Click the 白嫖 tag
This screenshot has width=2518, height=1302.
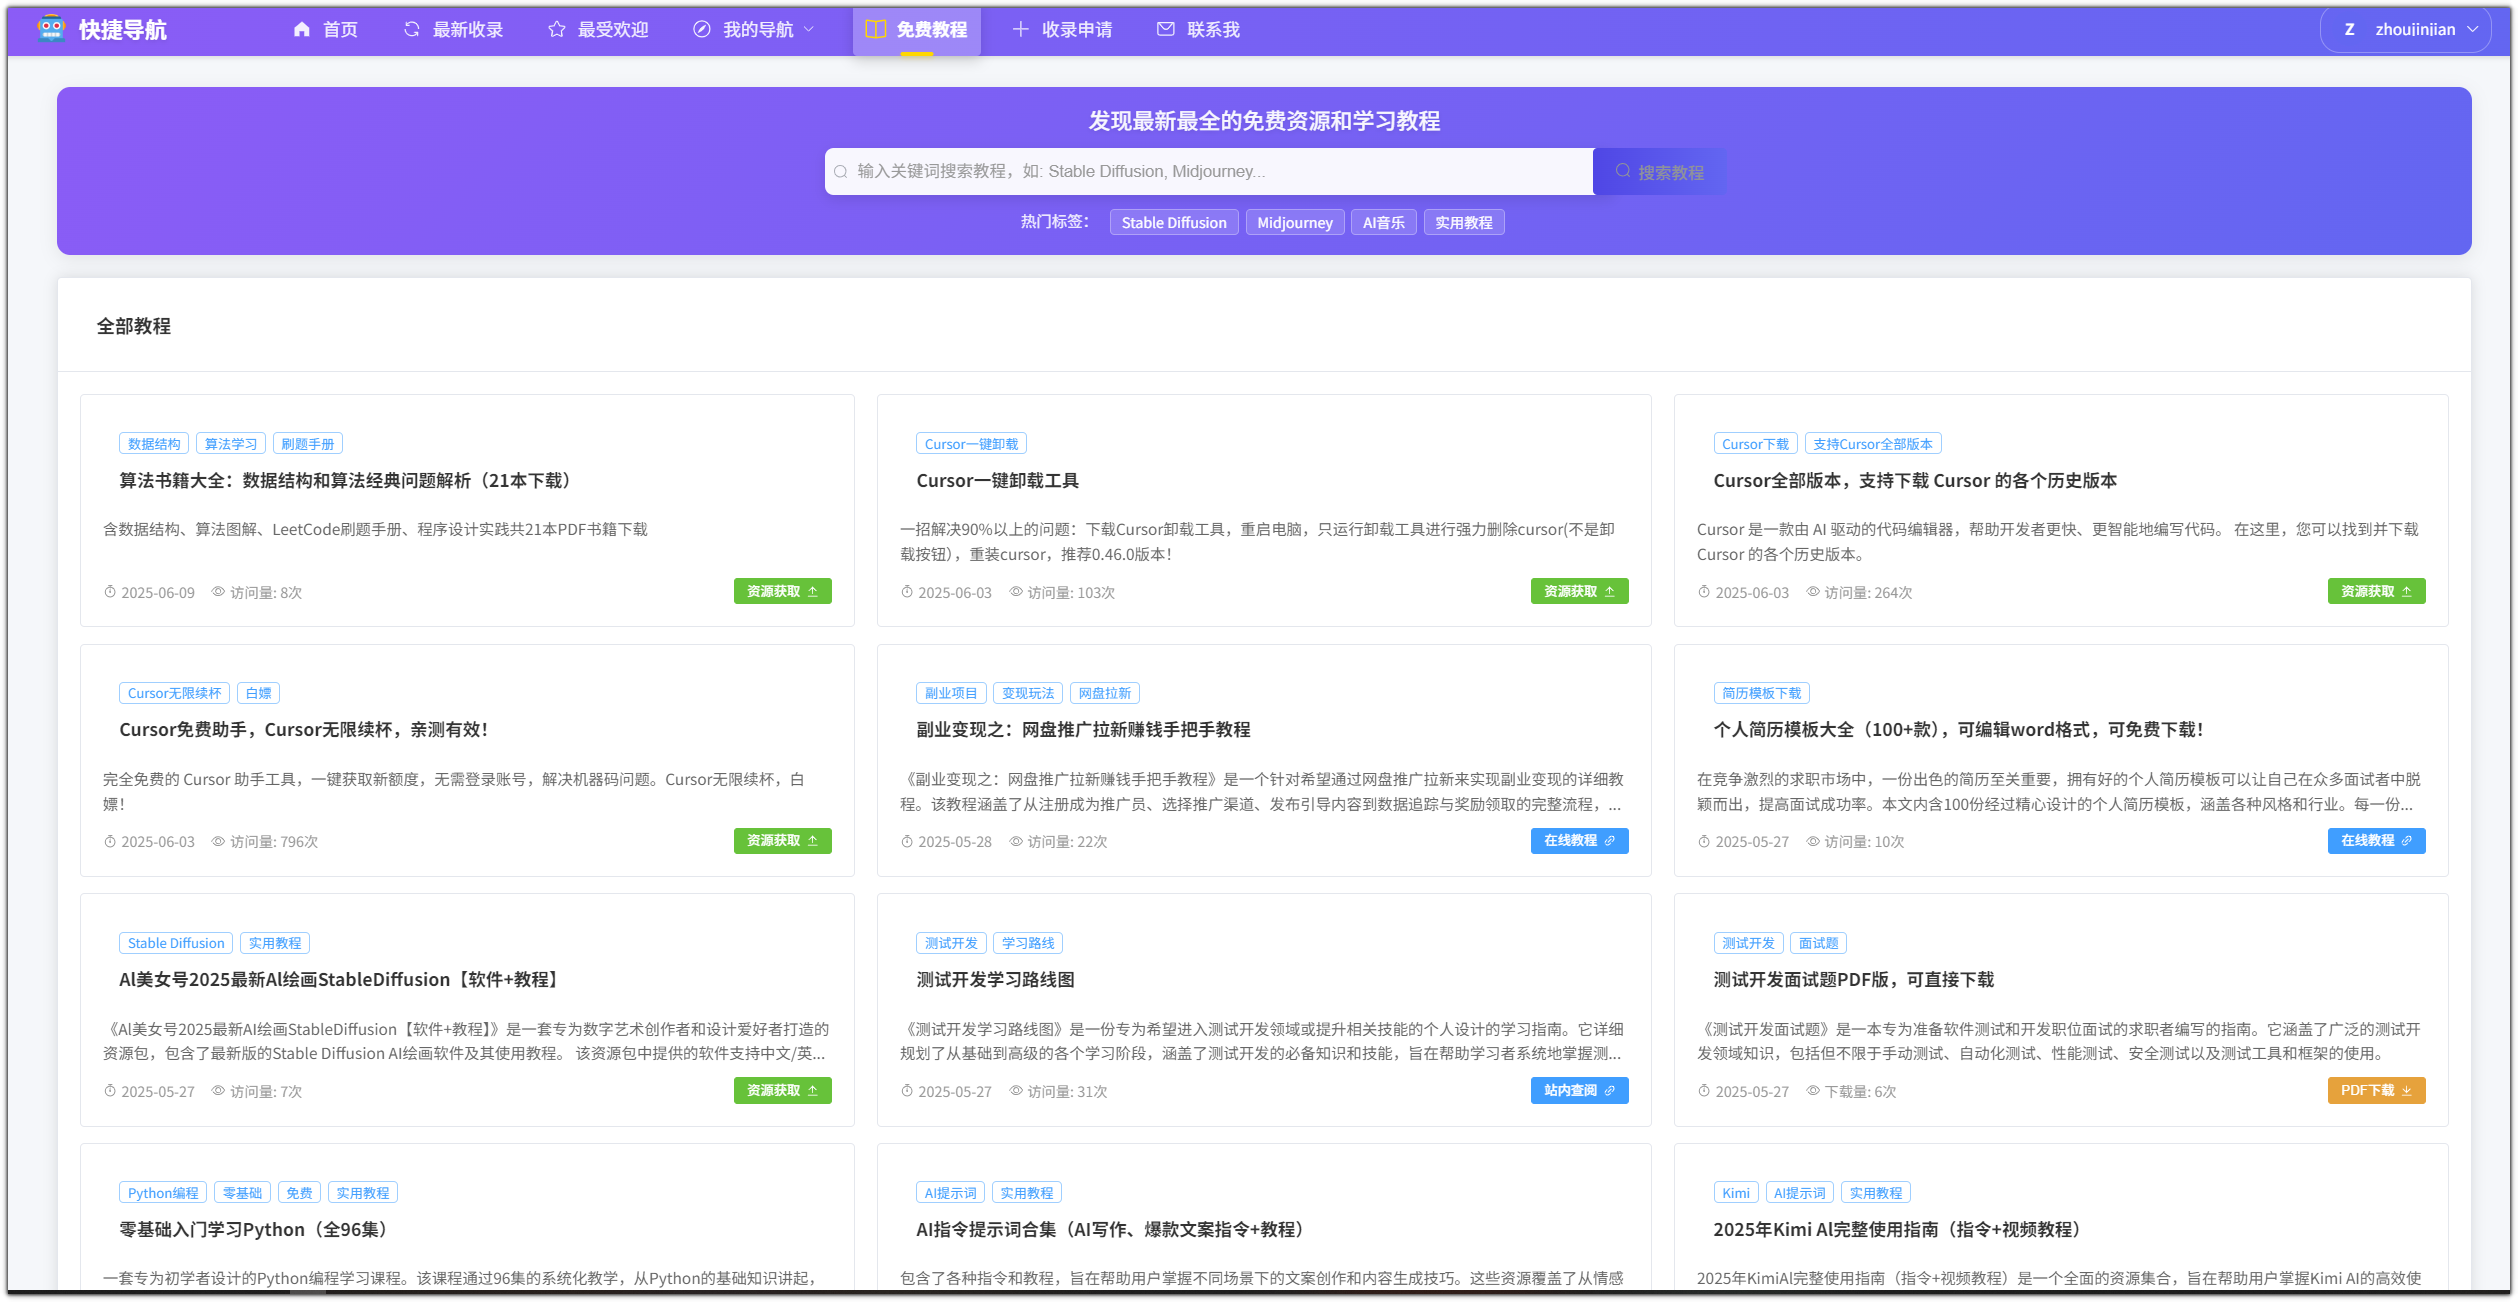click(258, 693)
